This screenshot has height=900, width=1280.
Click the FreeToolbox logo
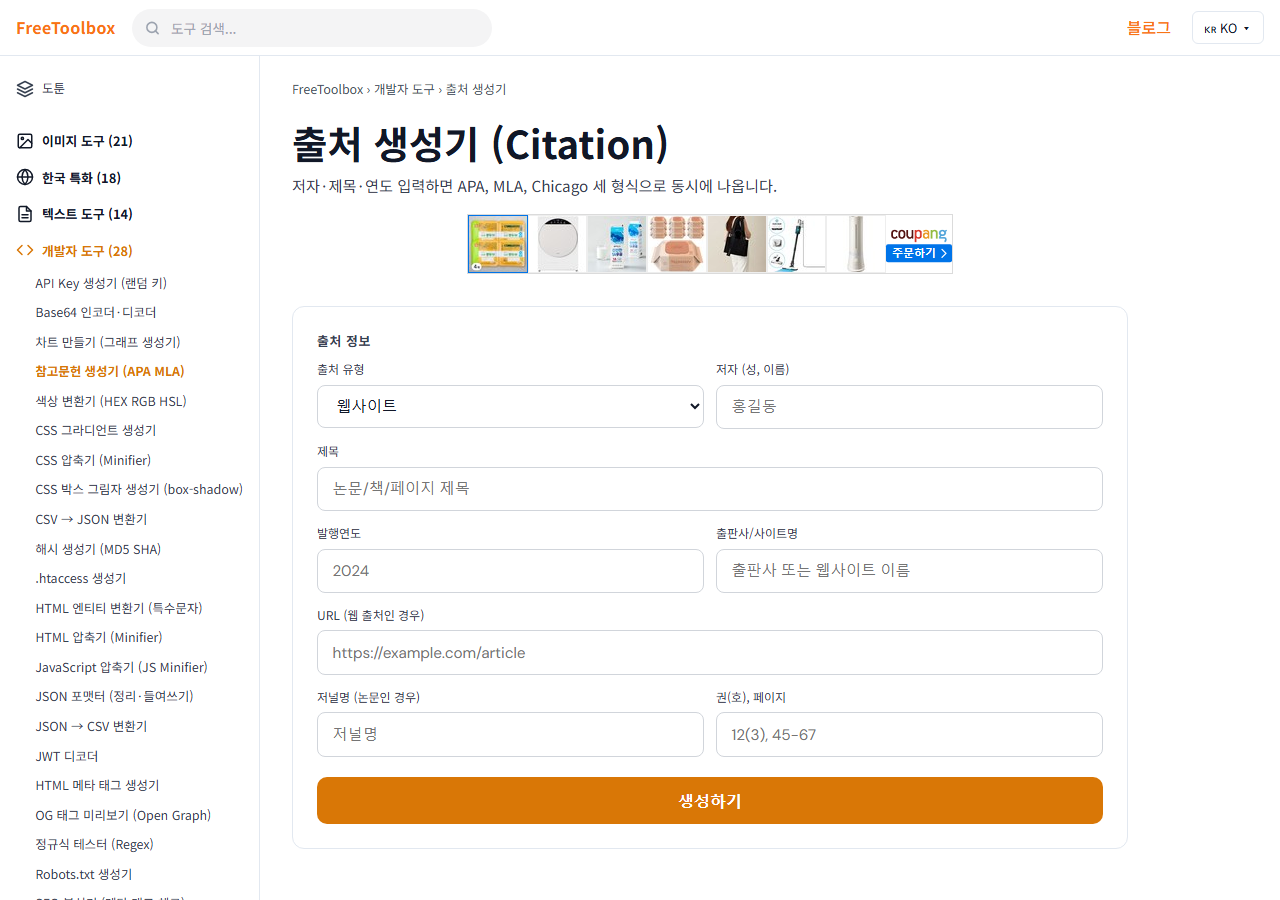coord(66,28)
